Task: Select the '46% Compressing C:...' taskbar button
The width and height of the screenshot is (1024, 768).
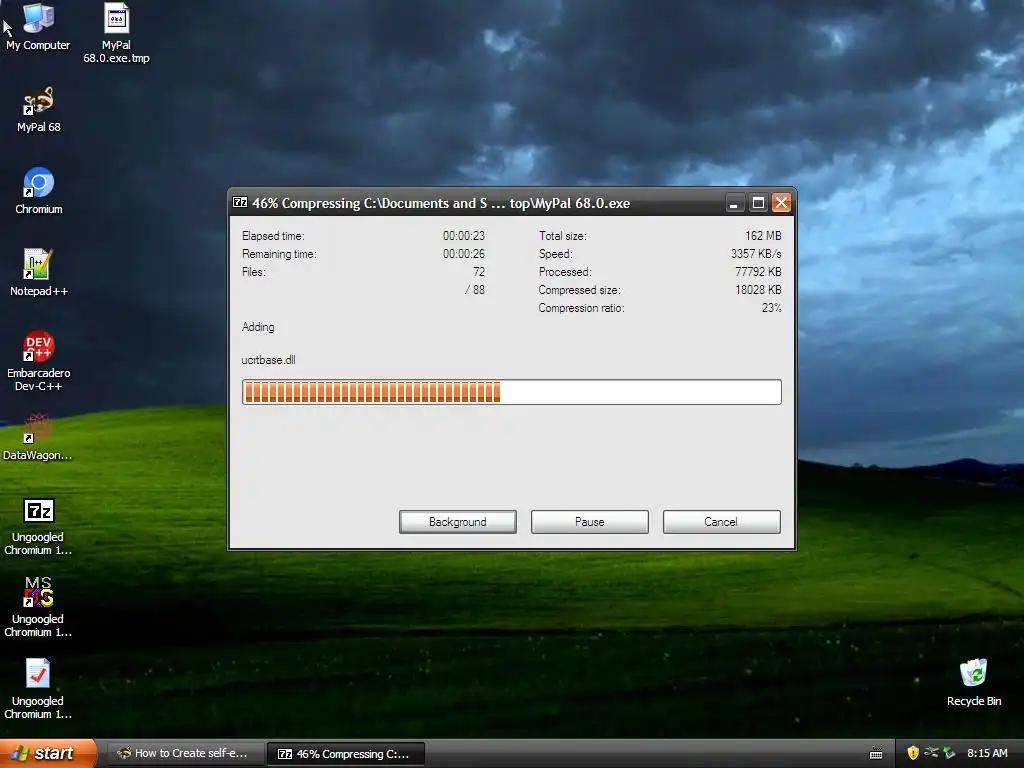Action: (346, 754)
